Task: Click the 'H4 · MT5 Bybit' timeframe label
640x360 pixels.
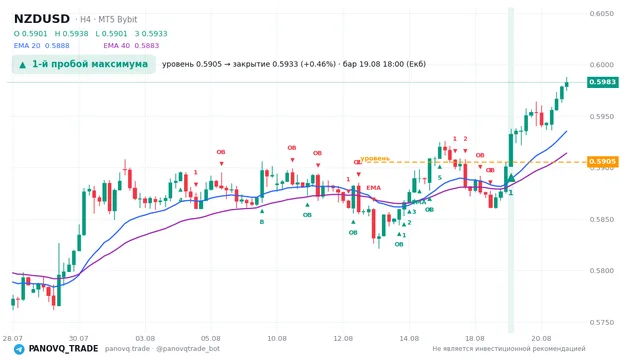Action: pyautogui.click(x=109, y=19)
